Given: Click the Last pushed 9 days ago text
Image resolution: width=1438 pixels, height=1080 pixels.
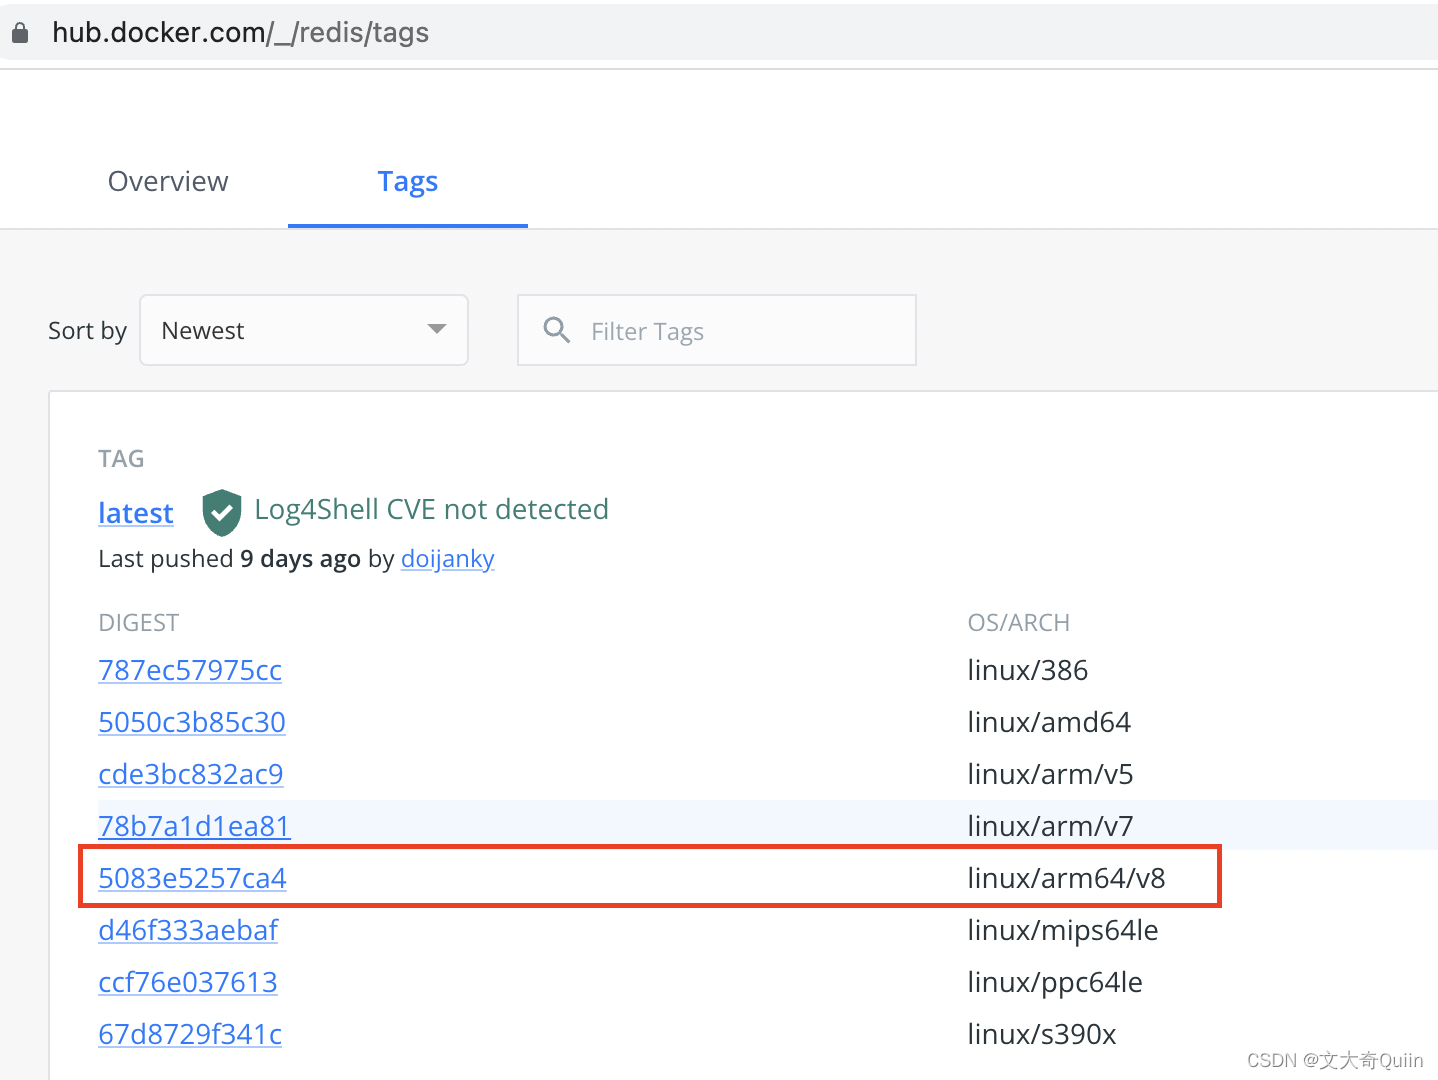Looking at the screenshot, I should pyautogui.click(x=229, y=558).
